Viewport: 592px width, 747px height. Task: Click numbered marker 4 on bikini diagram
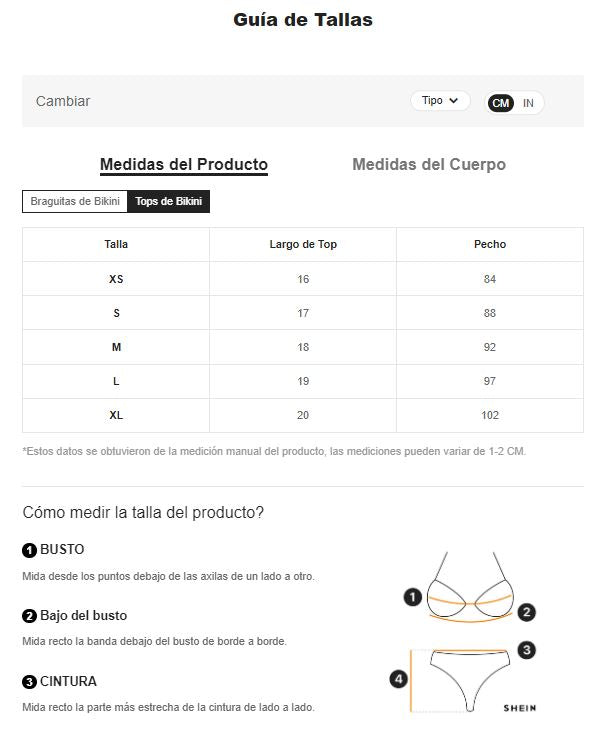(x=399, y=679)
